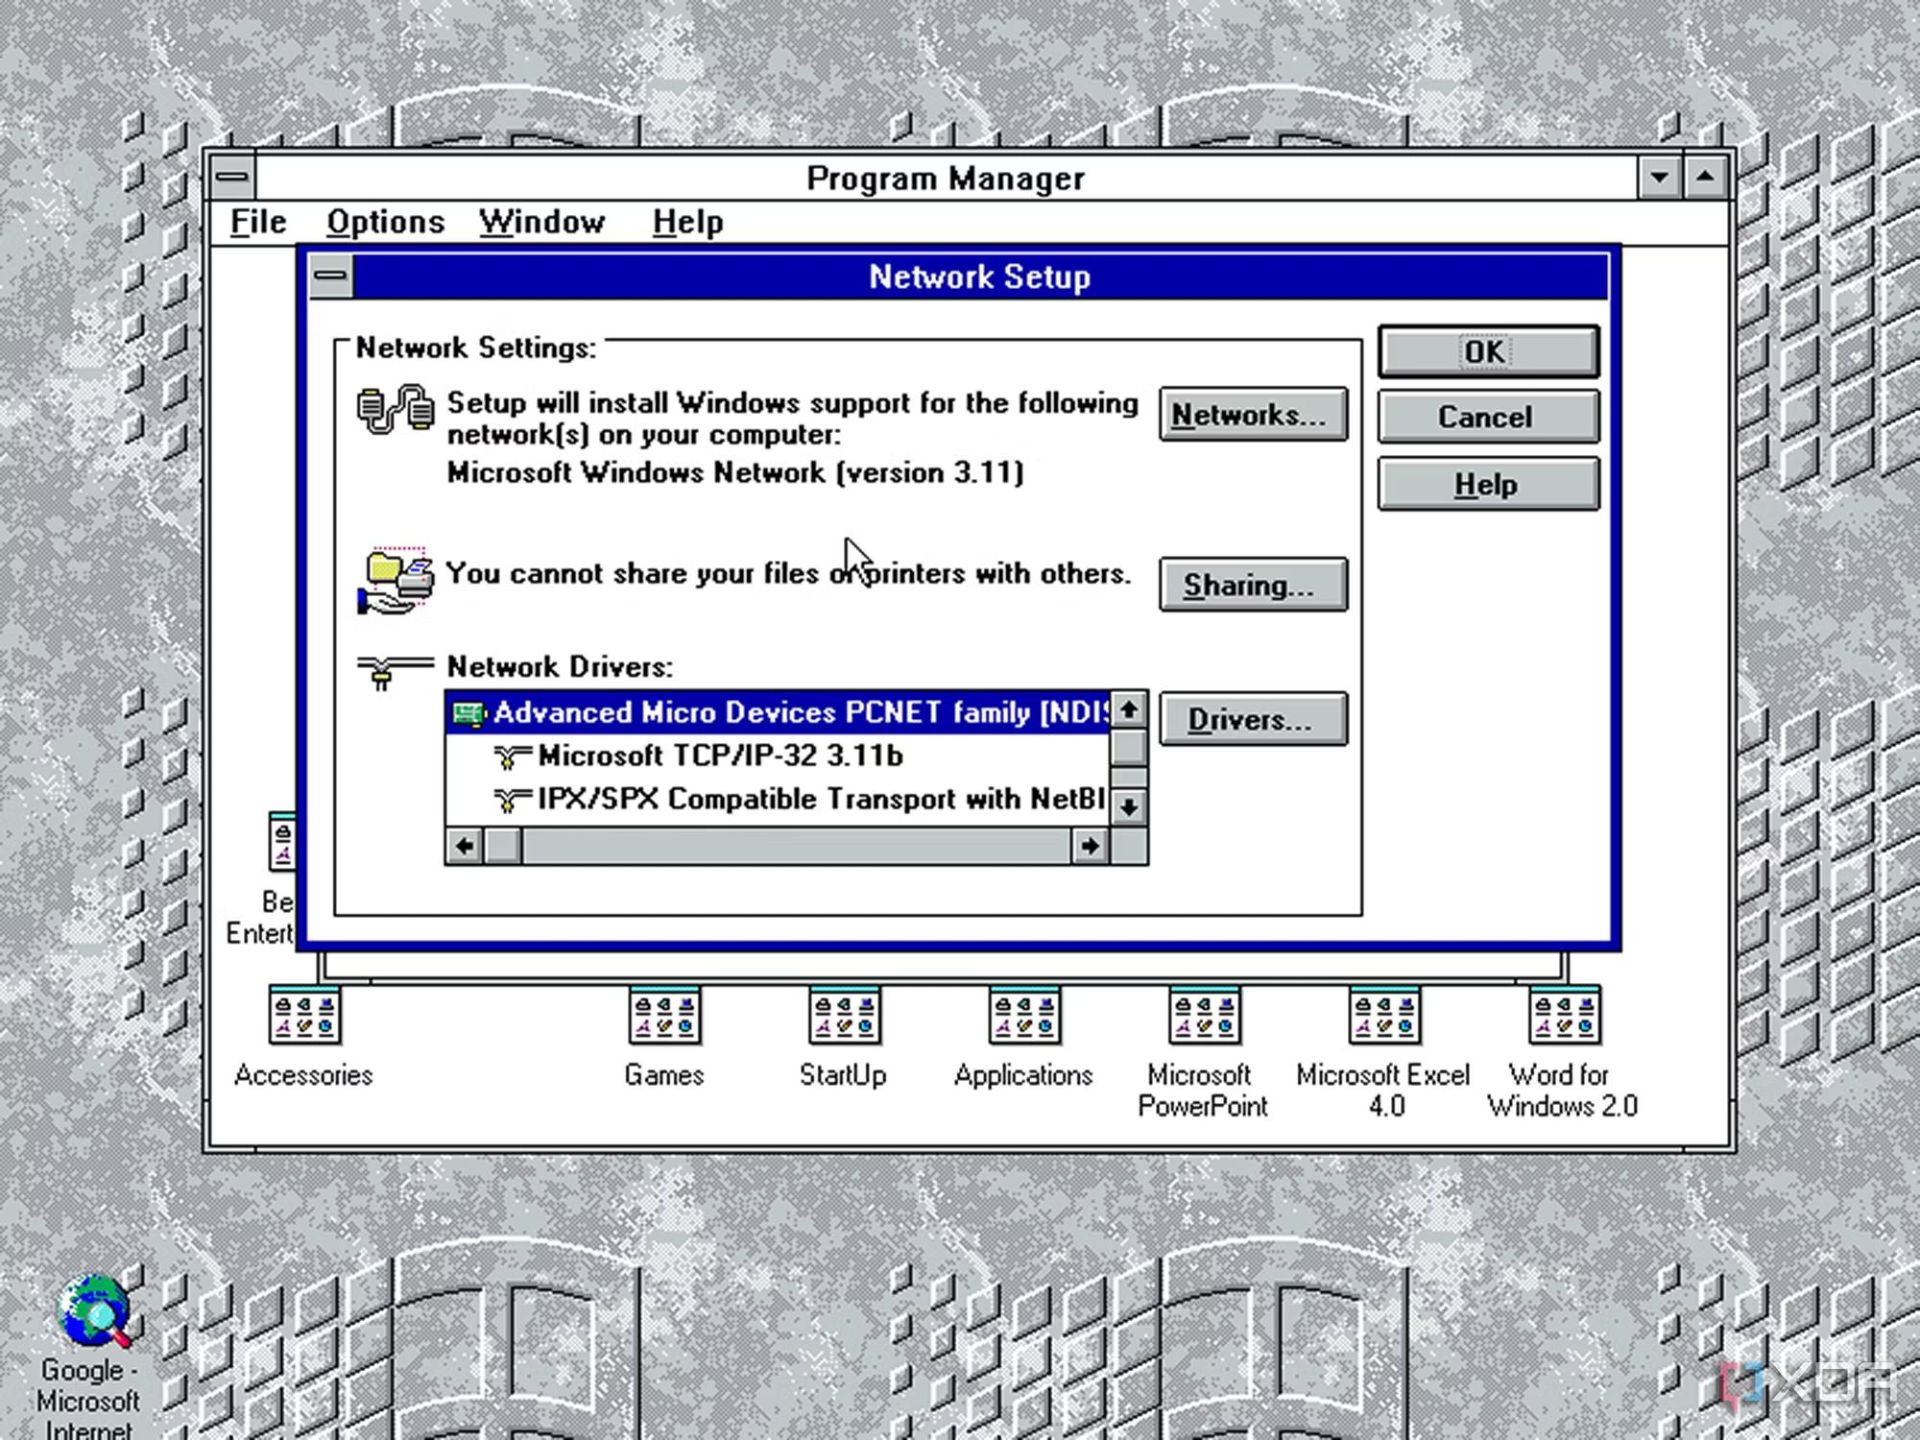Open the Word for Windows 2.0 group icon
Screen dimensions: 1920x1440
coord(1564,1015)
